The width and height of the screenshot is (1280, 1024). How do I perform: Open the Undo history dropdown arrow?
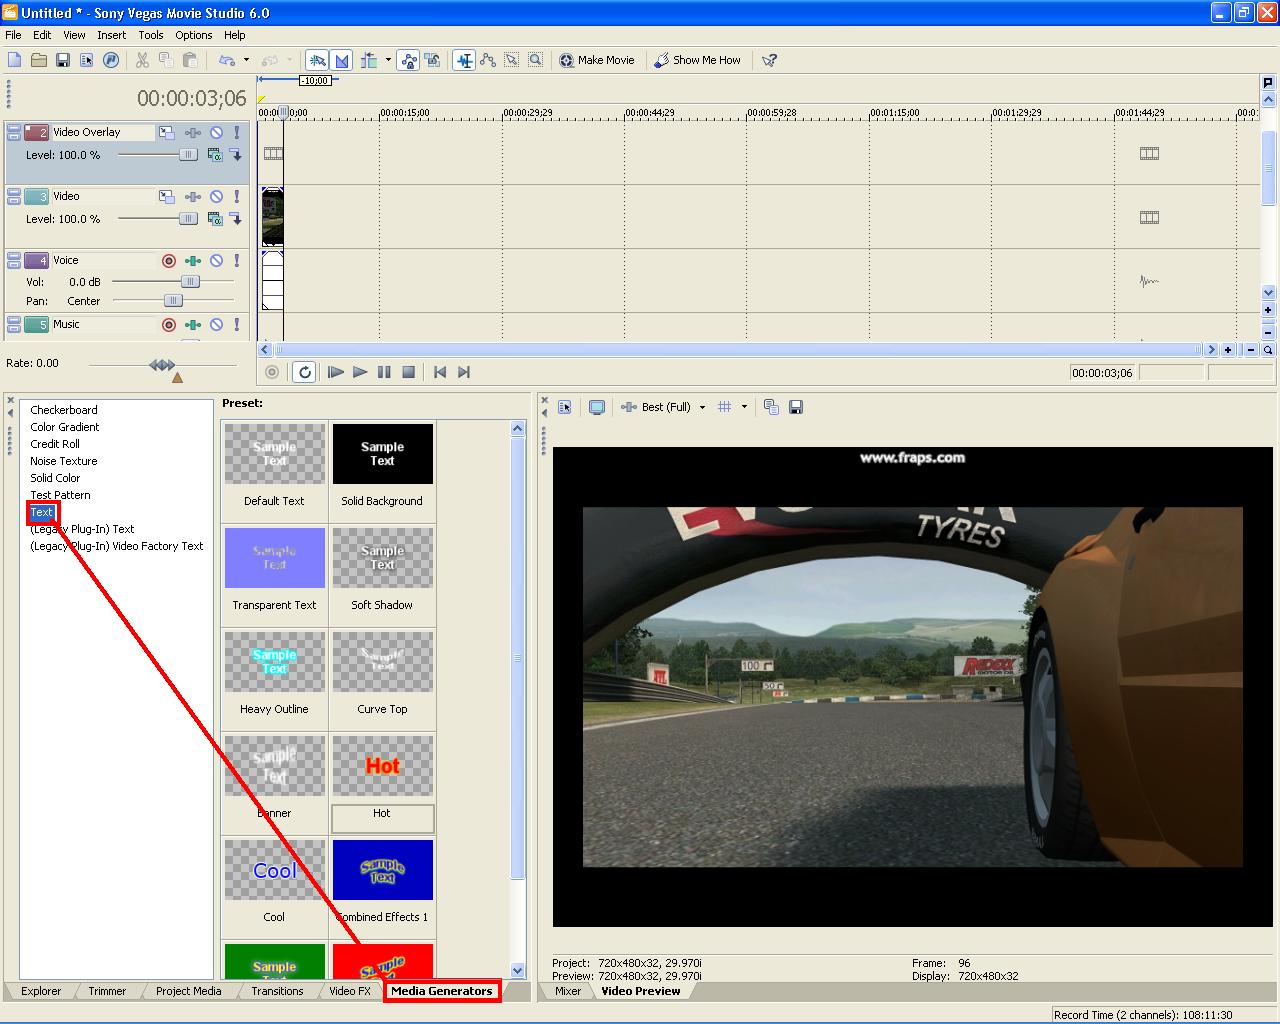[246, 60]
